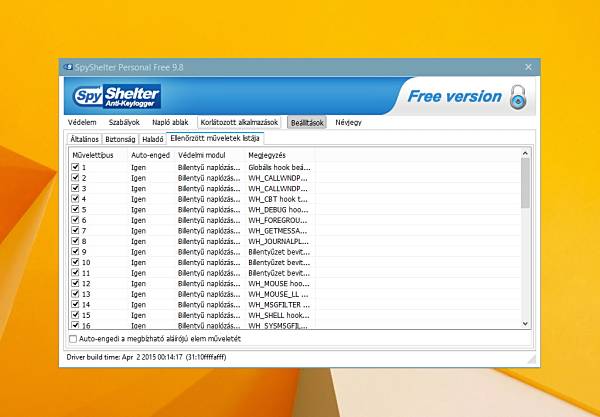Click the window resize grip in corner
Viewport: 600px width, 417px height.
click(x=531, y=359)
